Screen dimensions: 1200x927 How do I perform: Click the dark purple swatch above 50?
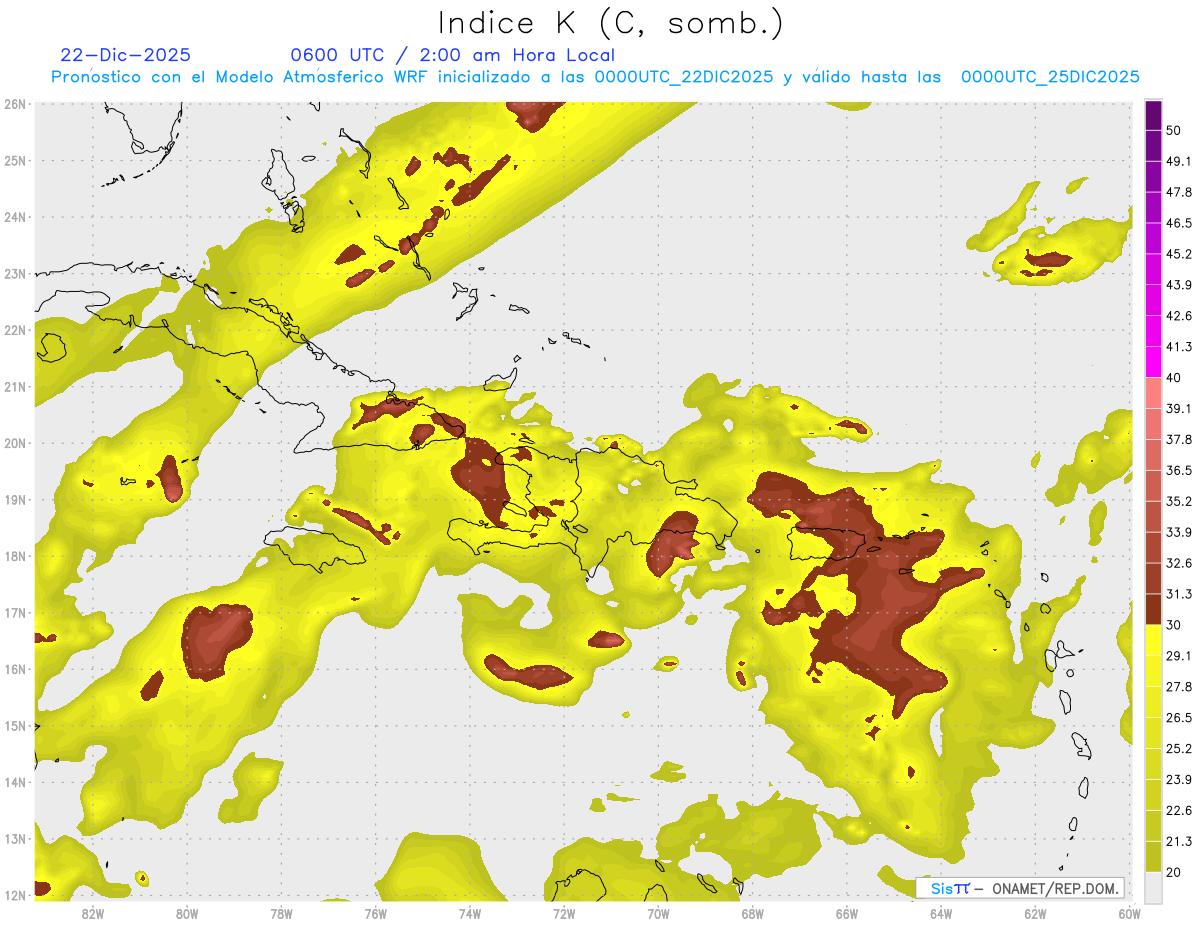[x=1153, y=115]
